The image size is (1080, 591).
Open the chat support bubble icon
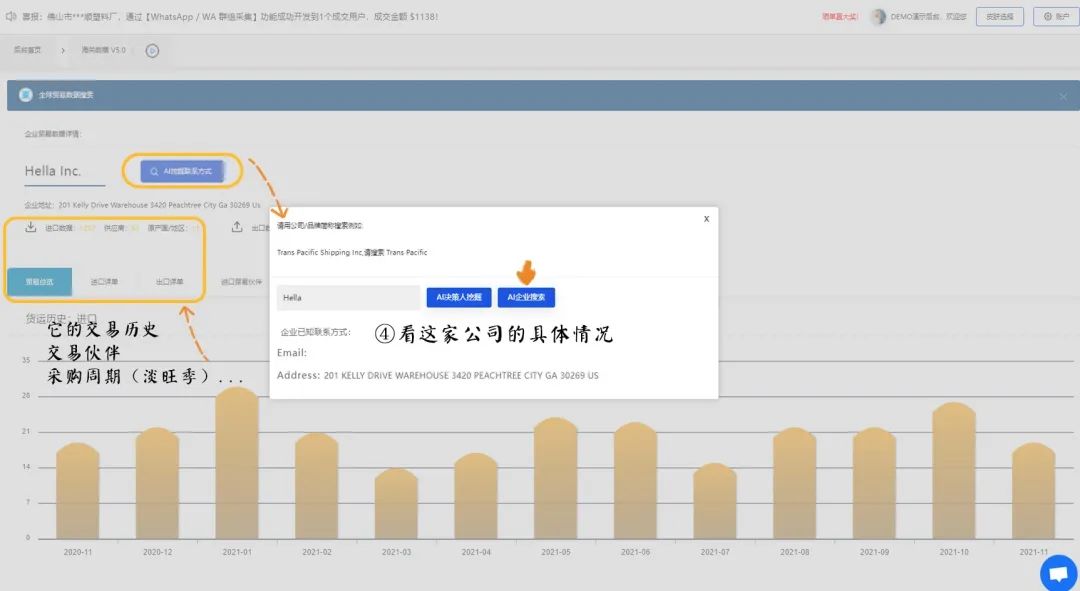point(1058,573)
